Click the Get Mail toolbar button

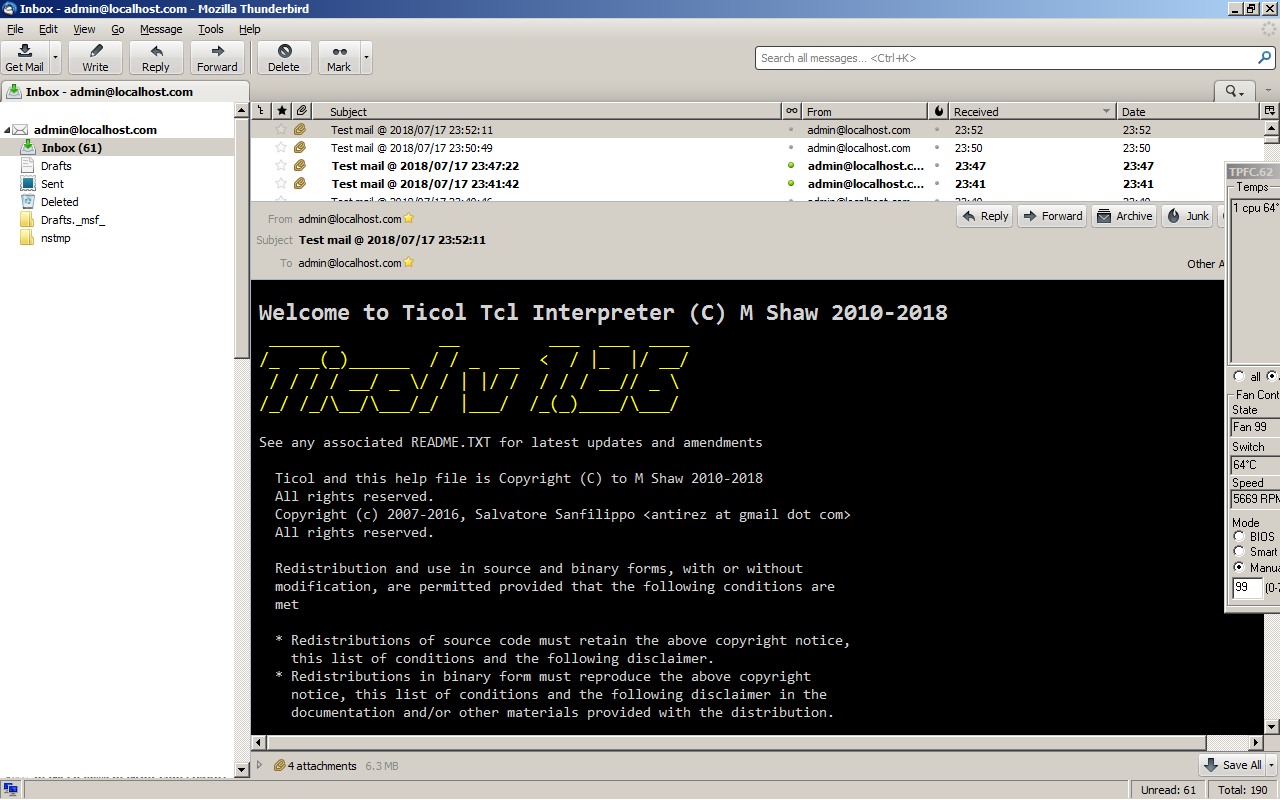click(x=24, y=58)
